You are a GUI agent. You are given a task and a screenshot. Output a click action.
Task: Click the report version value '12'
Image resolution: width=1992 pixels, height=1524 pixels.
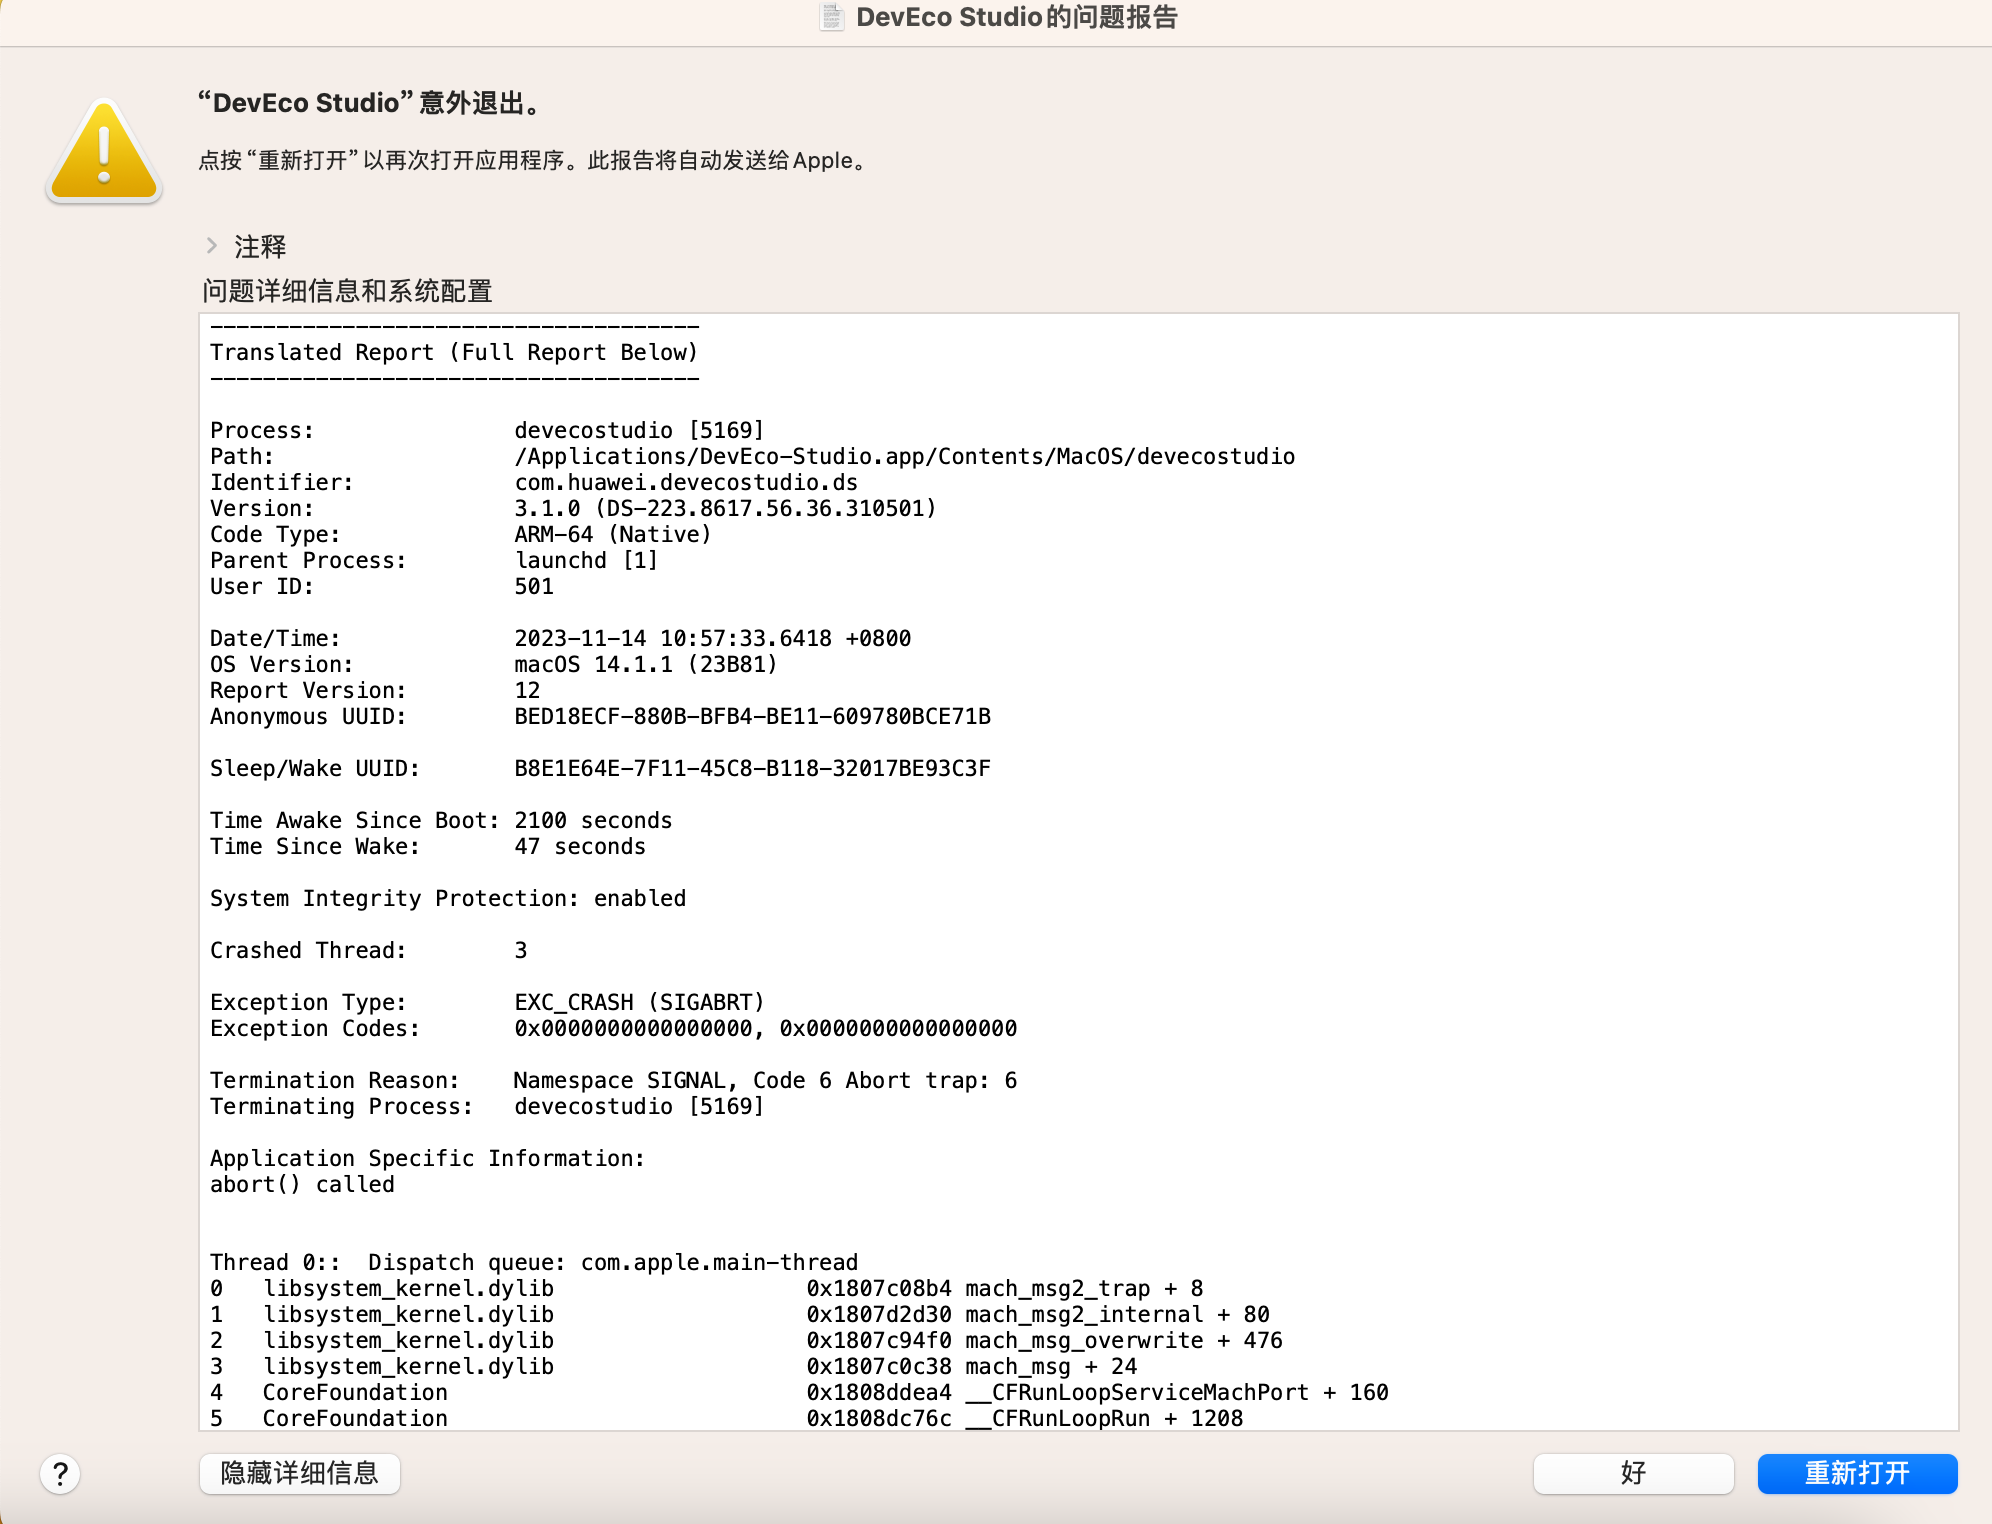527,690
